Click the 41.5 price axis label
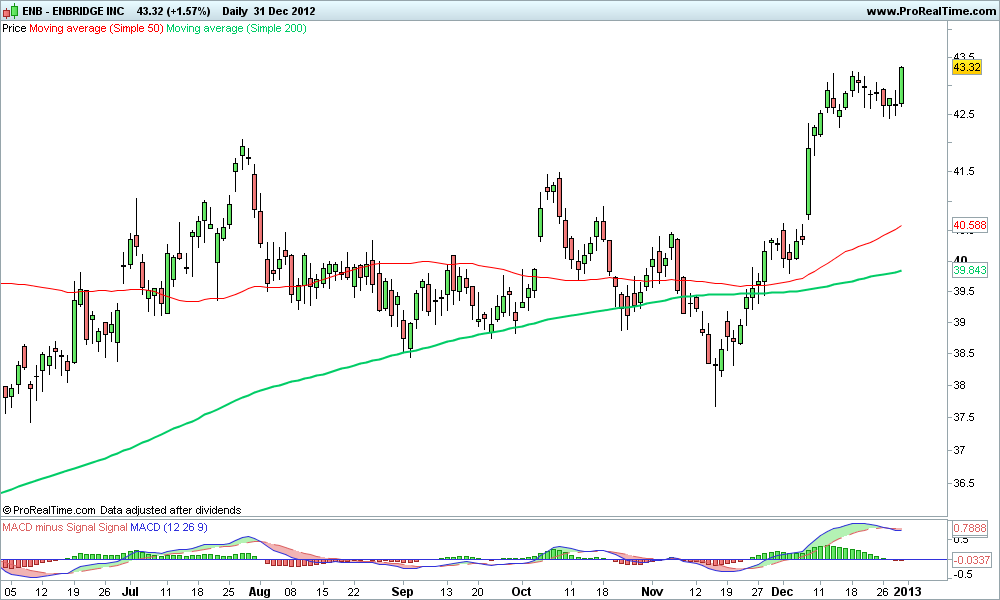The image size is (1000, 600). coord(964,171)
